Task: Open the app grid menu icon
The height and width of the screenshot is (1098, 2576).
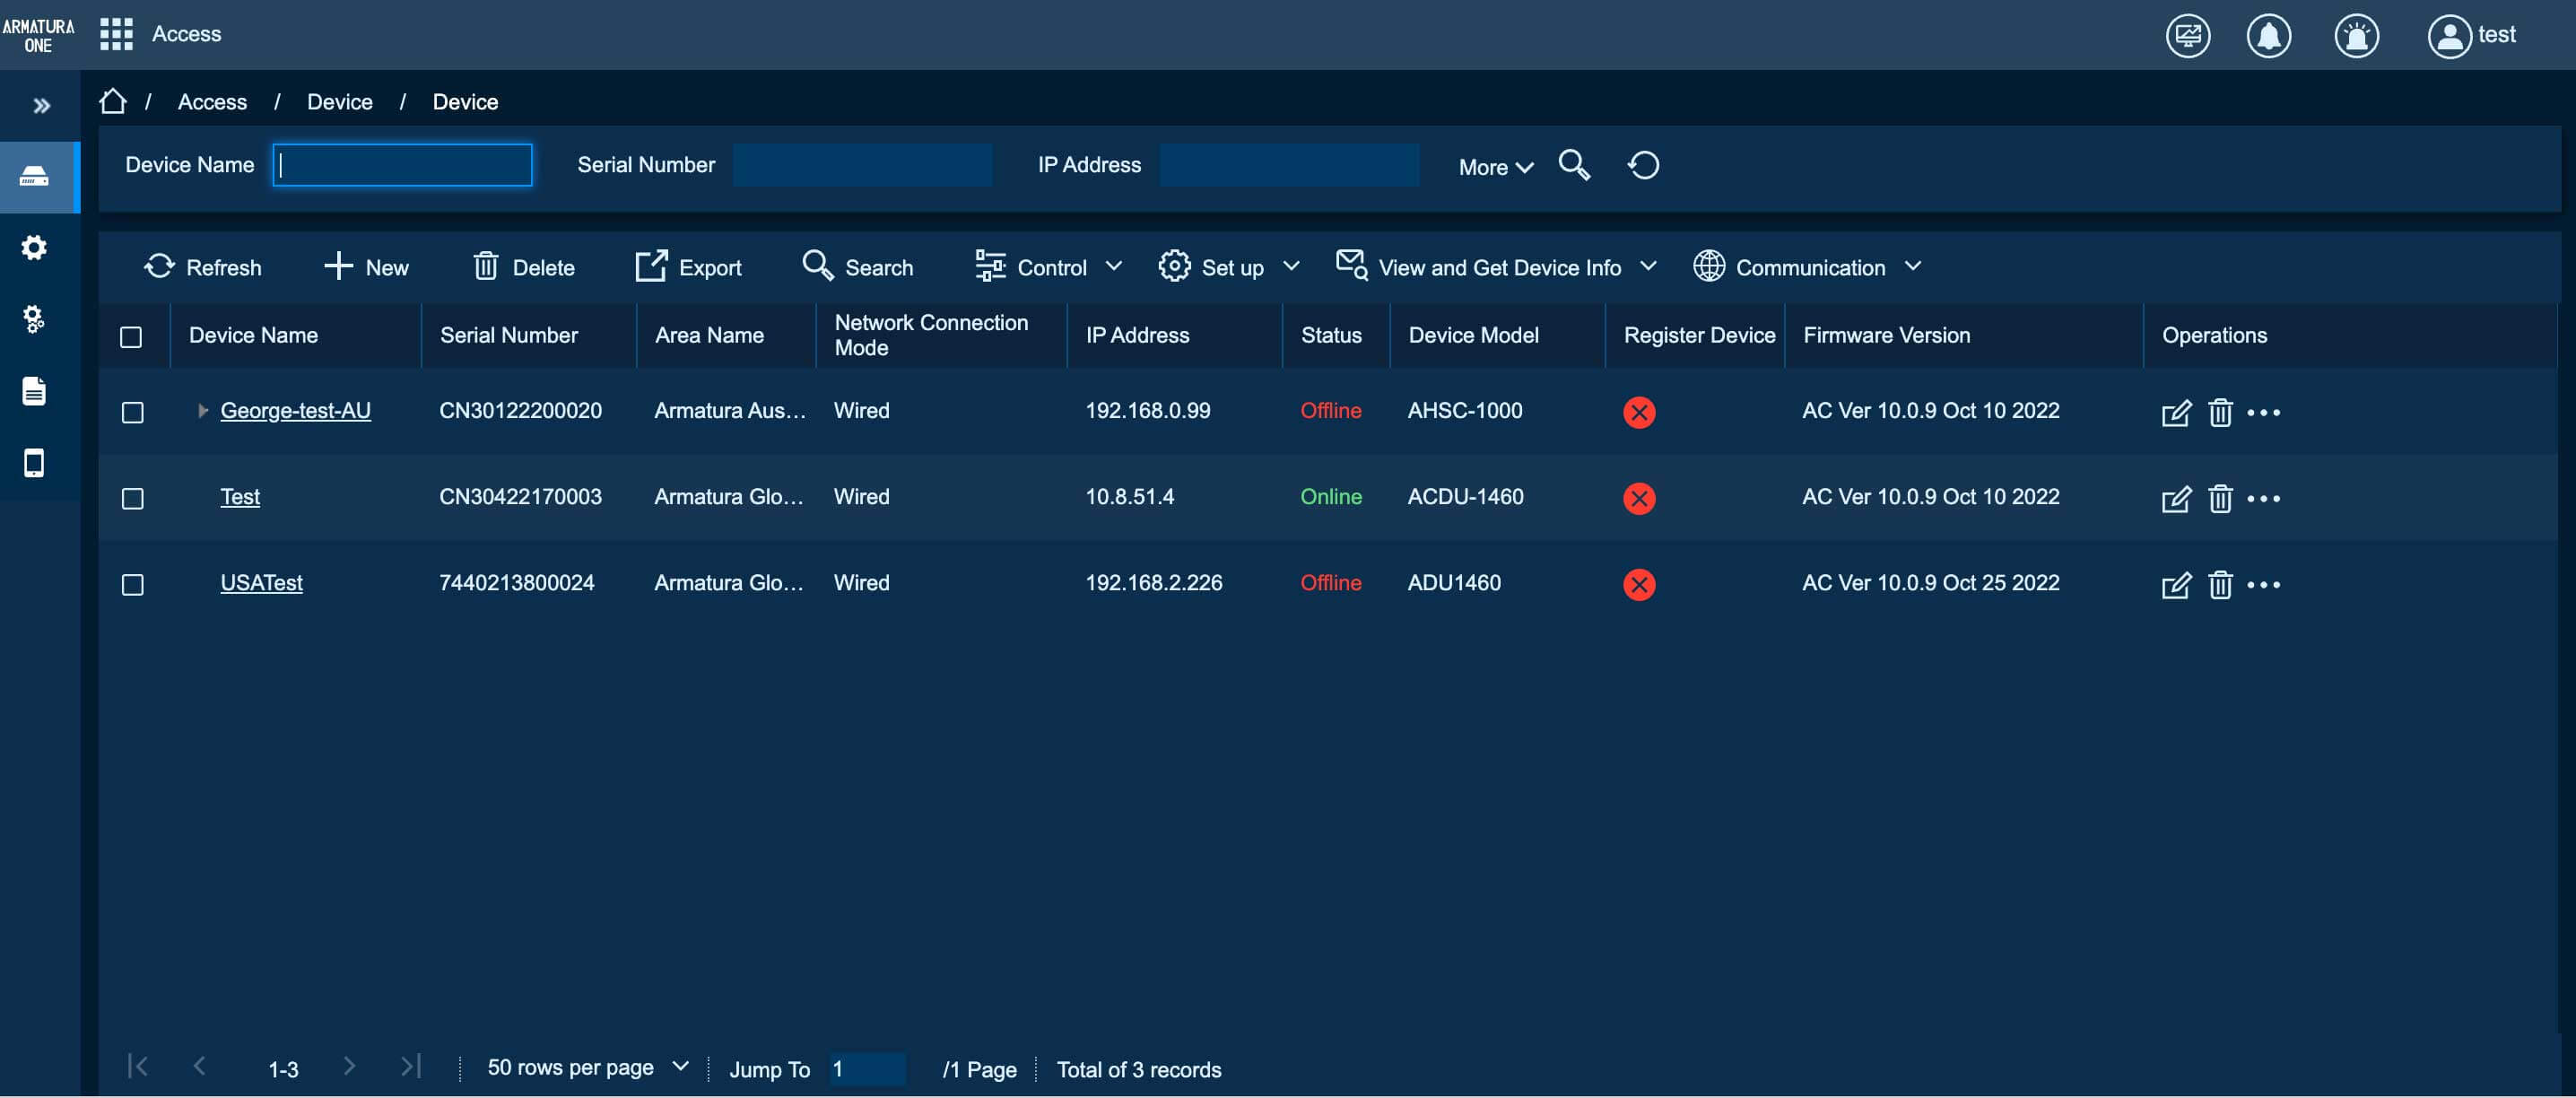Action: (x=116, y=34)
